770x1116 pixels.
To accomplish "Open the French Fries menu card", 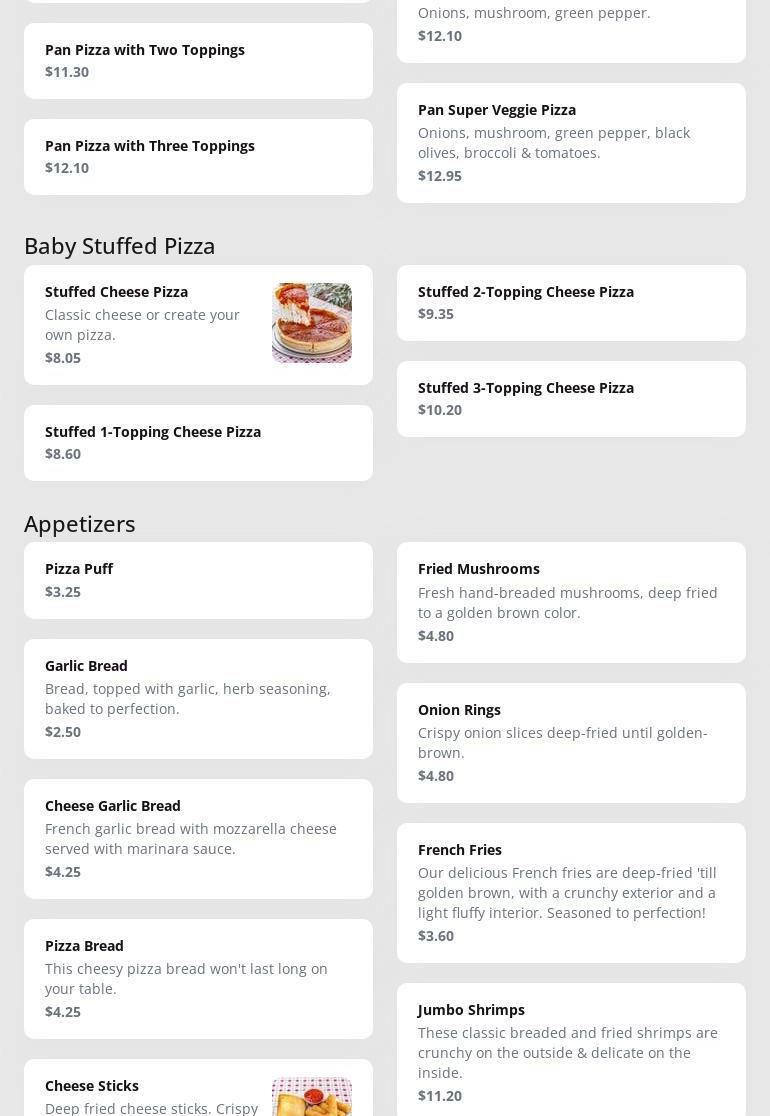I will pyautogui.click(x=571, y=893).
